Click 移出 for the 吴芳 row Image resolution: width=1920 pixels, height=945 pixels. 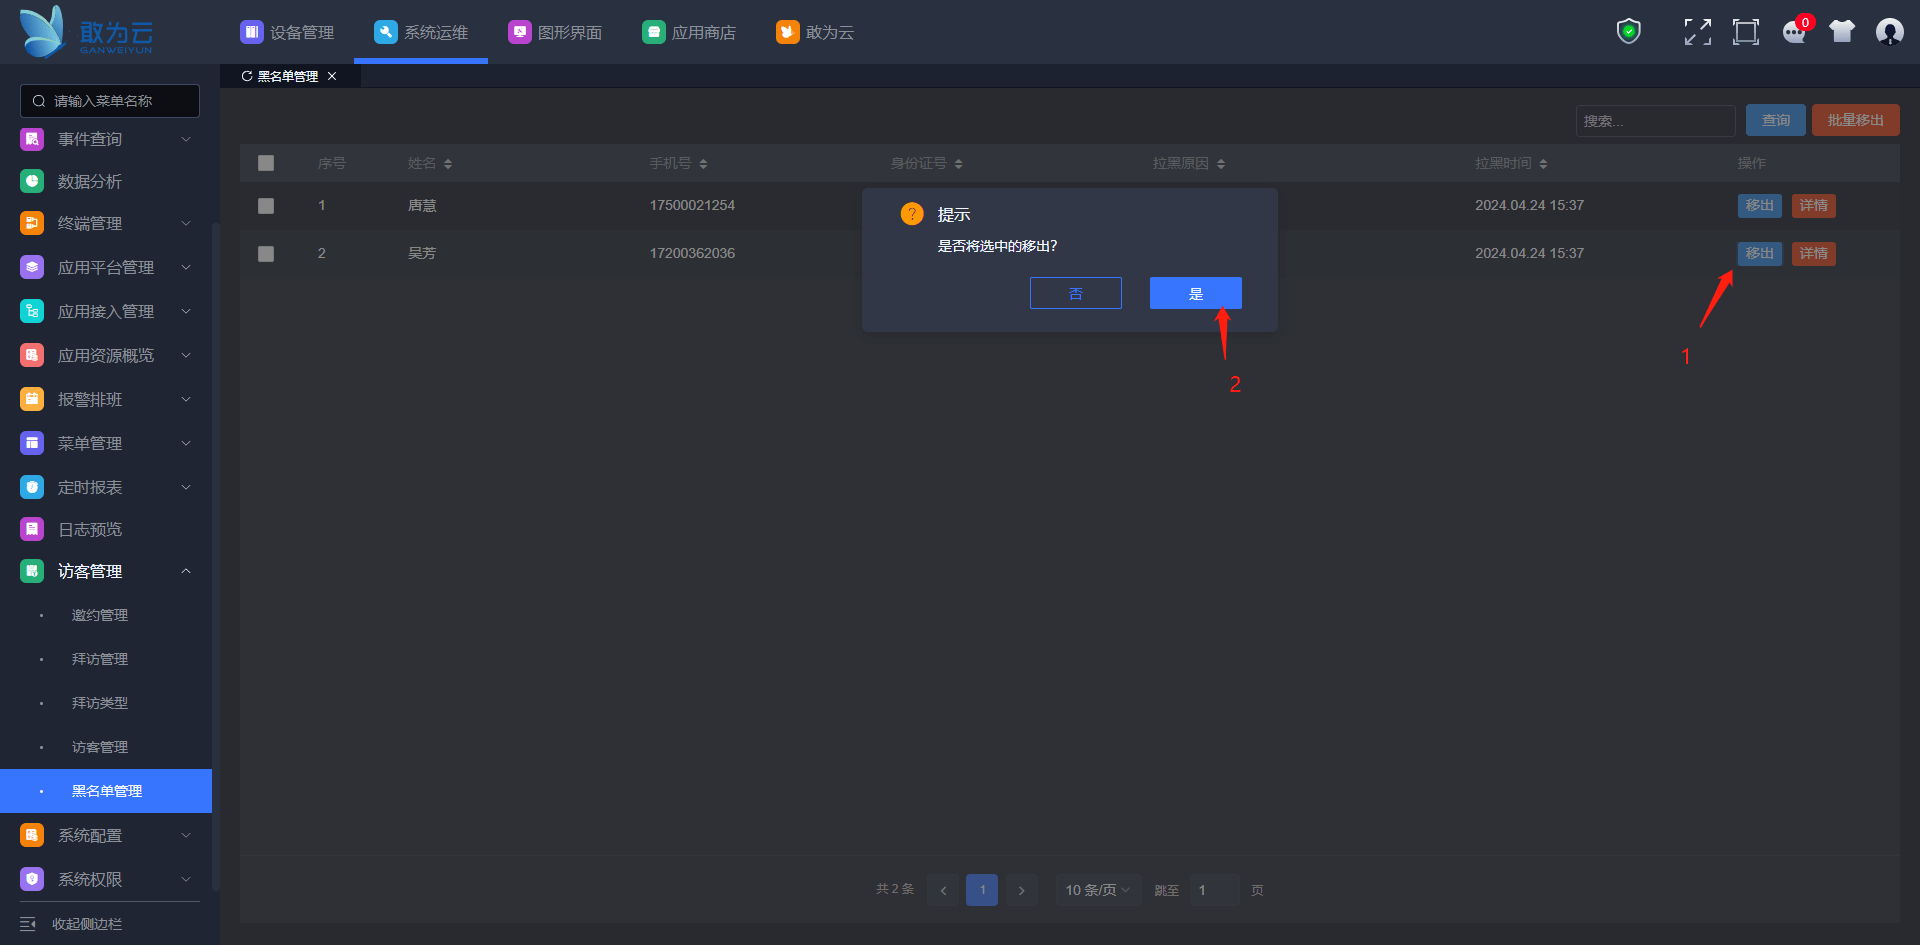(1760, 254)
